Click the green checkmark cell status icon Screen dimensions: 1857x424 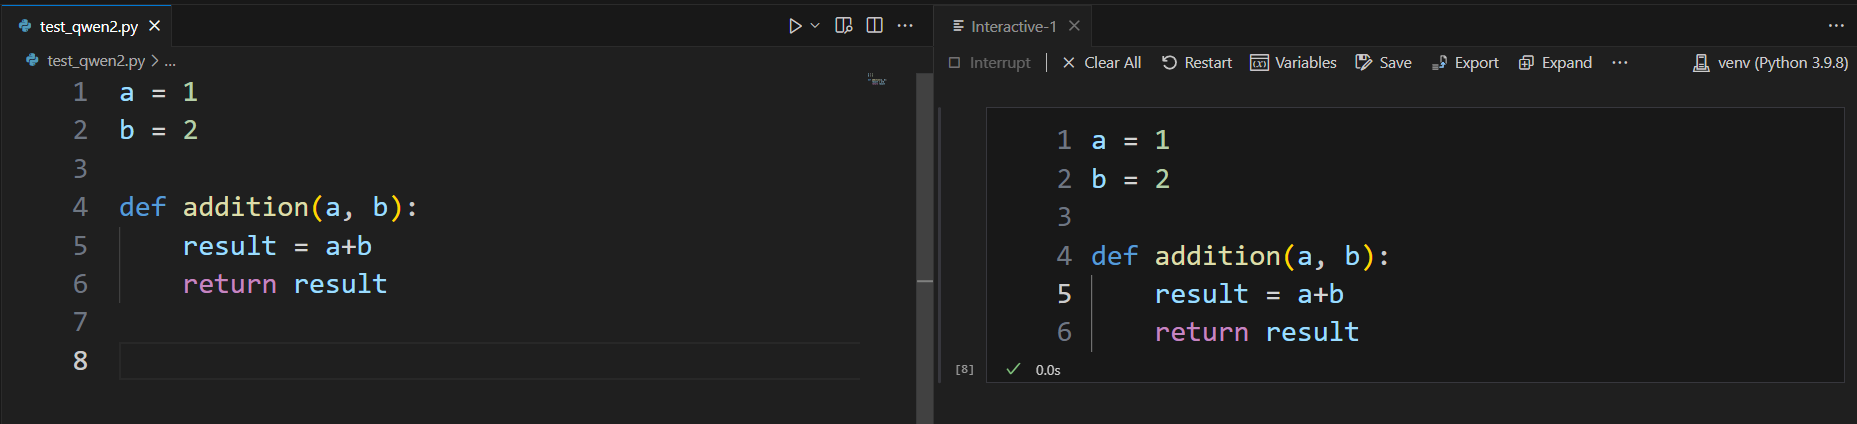pyautogui.click(x=1013, y=369)
